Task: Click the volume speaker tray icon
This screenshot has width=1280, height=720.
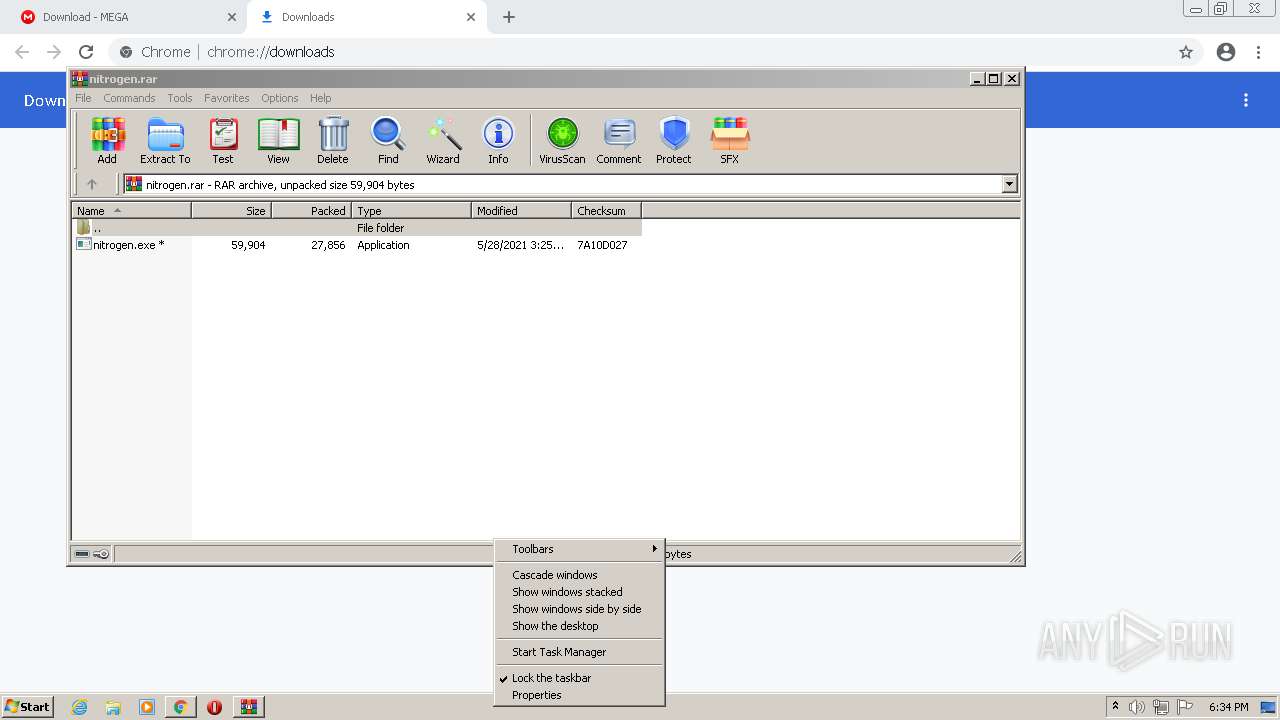Action: [1137, 707]
